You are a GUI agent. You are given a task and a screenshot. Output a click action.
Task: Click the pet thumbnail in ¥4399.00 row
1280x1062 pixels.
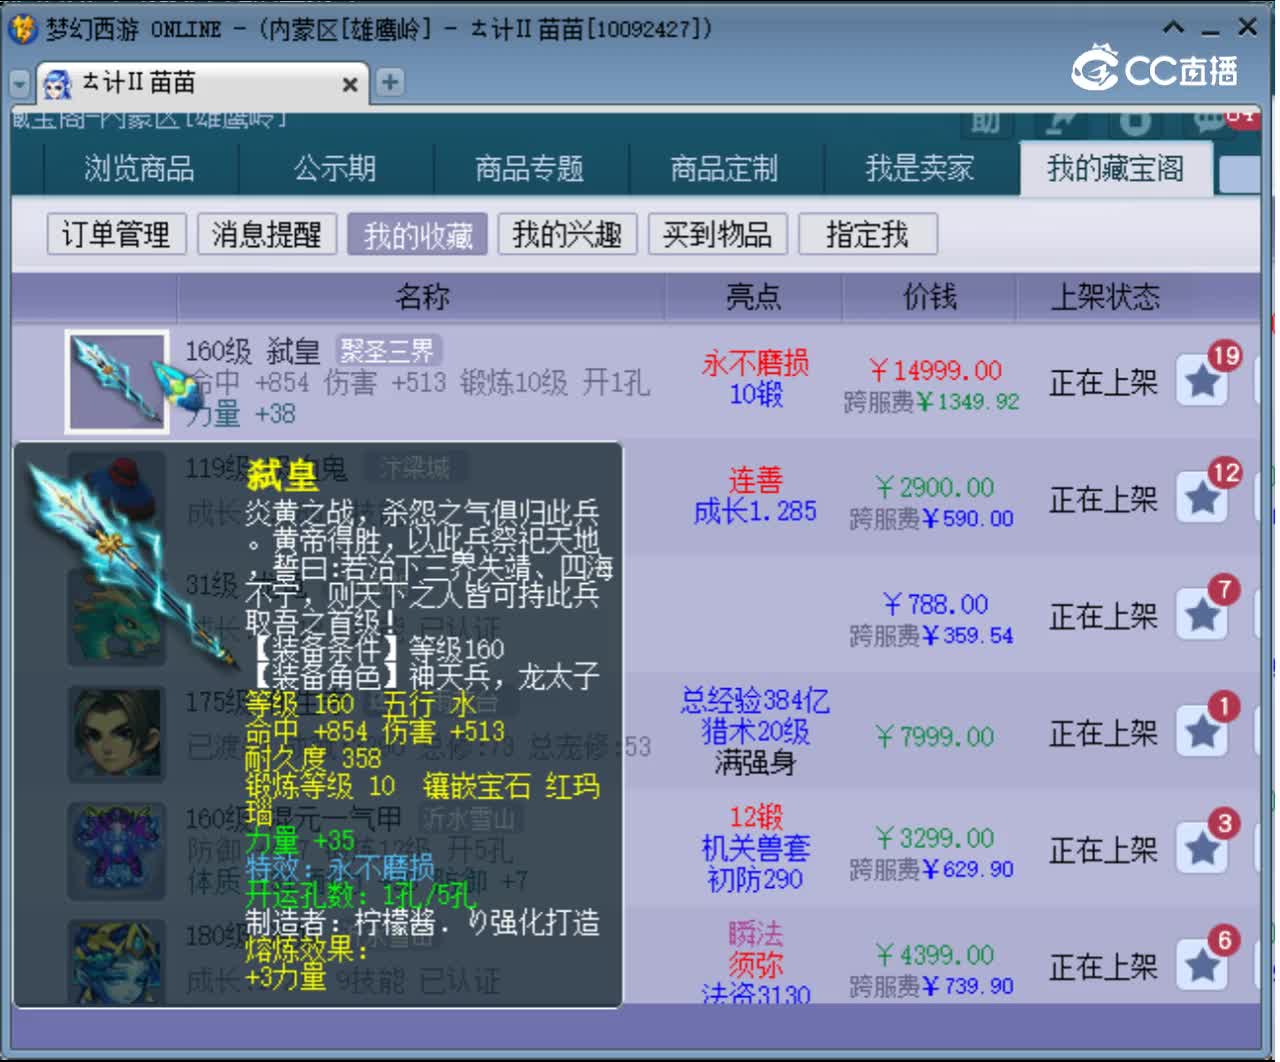click(115, 963)
